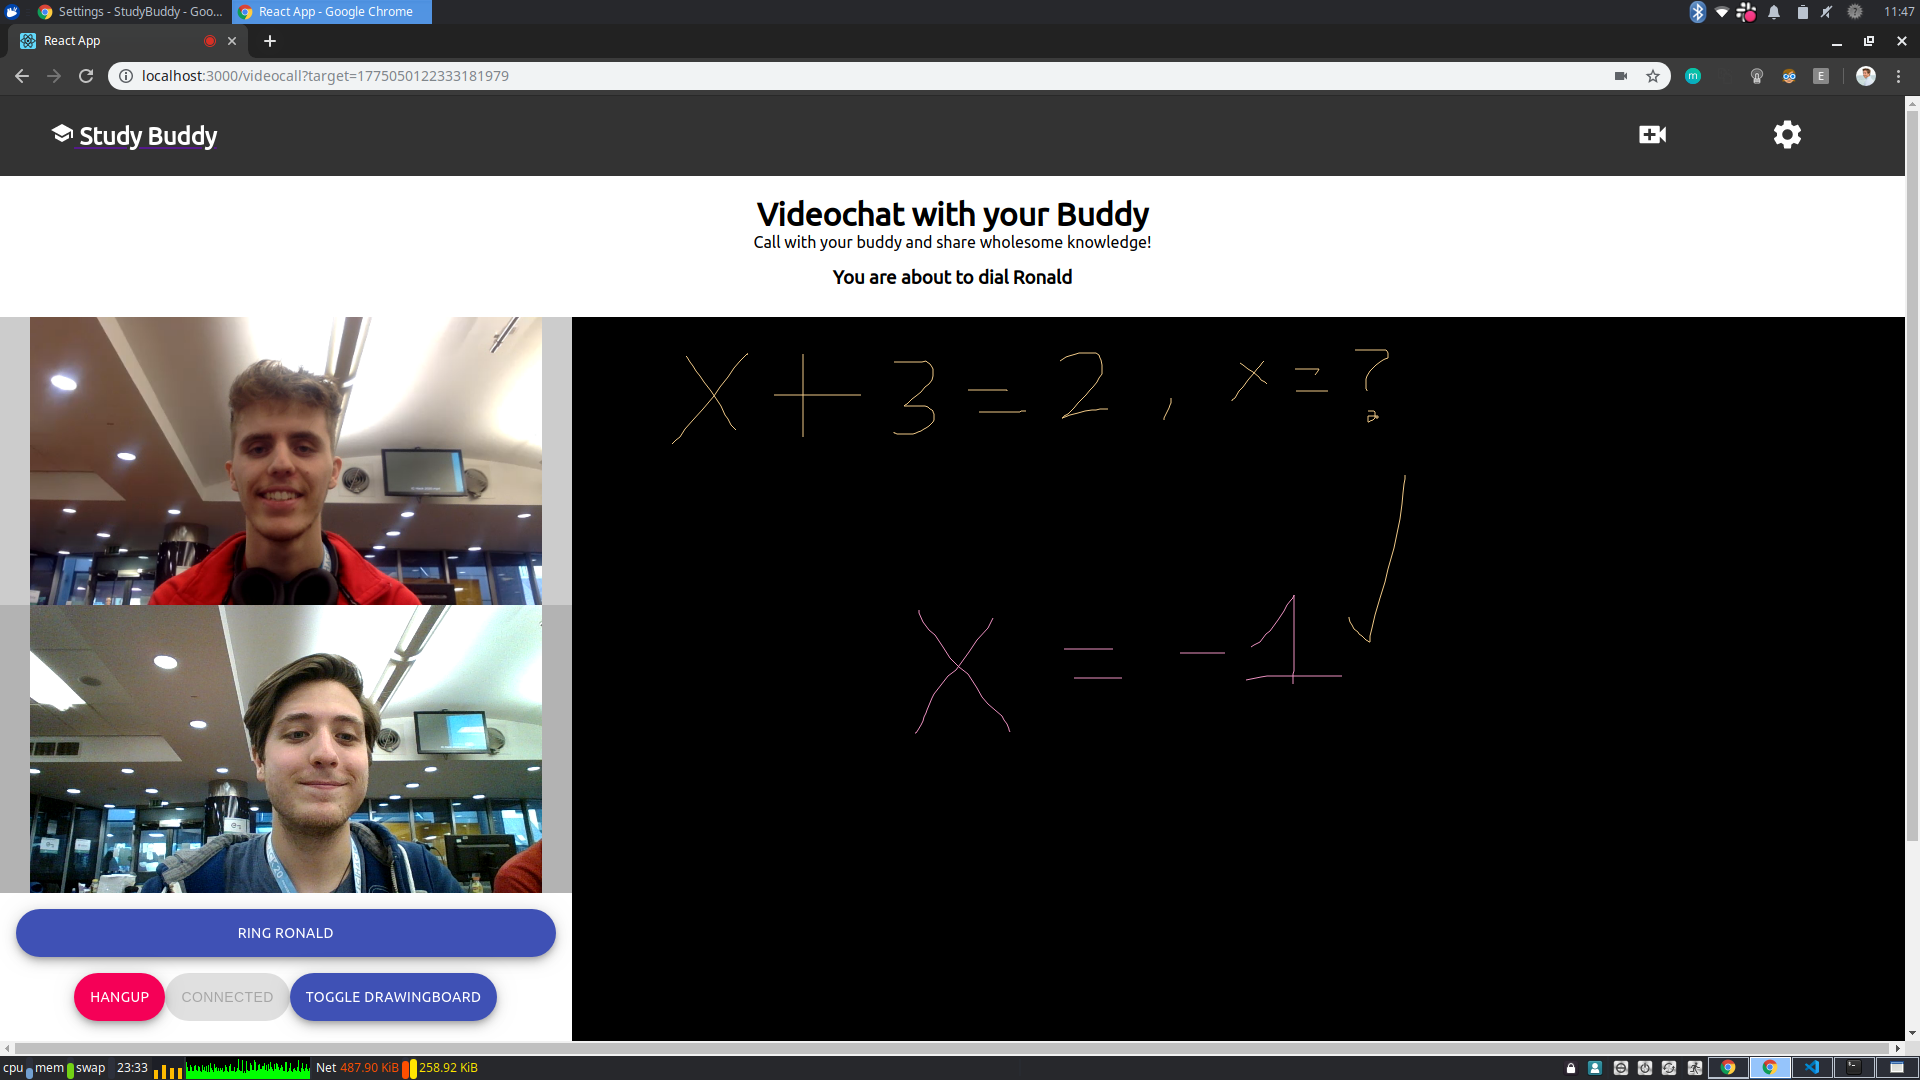Open settings via the gear icon
1920x1080 pixels.
1787,135
